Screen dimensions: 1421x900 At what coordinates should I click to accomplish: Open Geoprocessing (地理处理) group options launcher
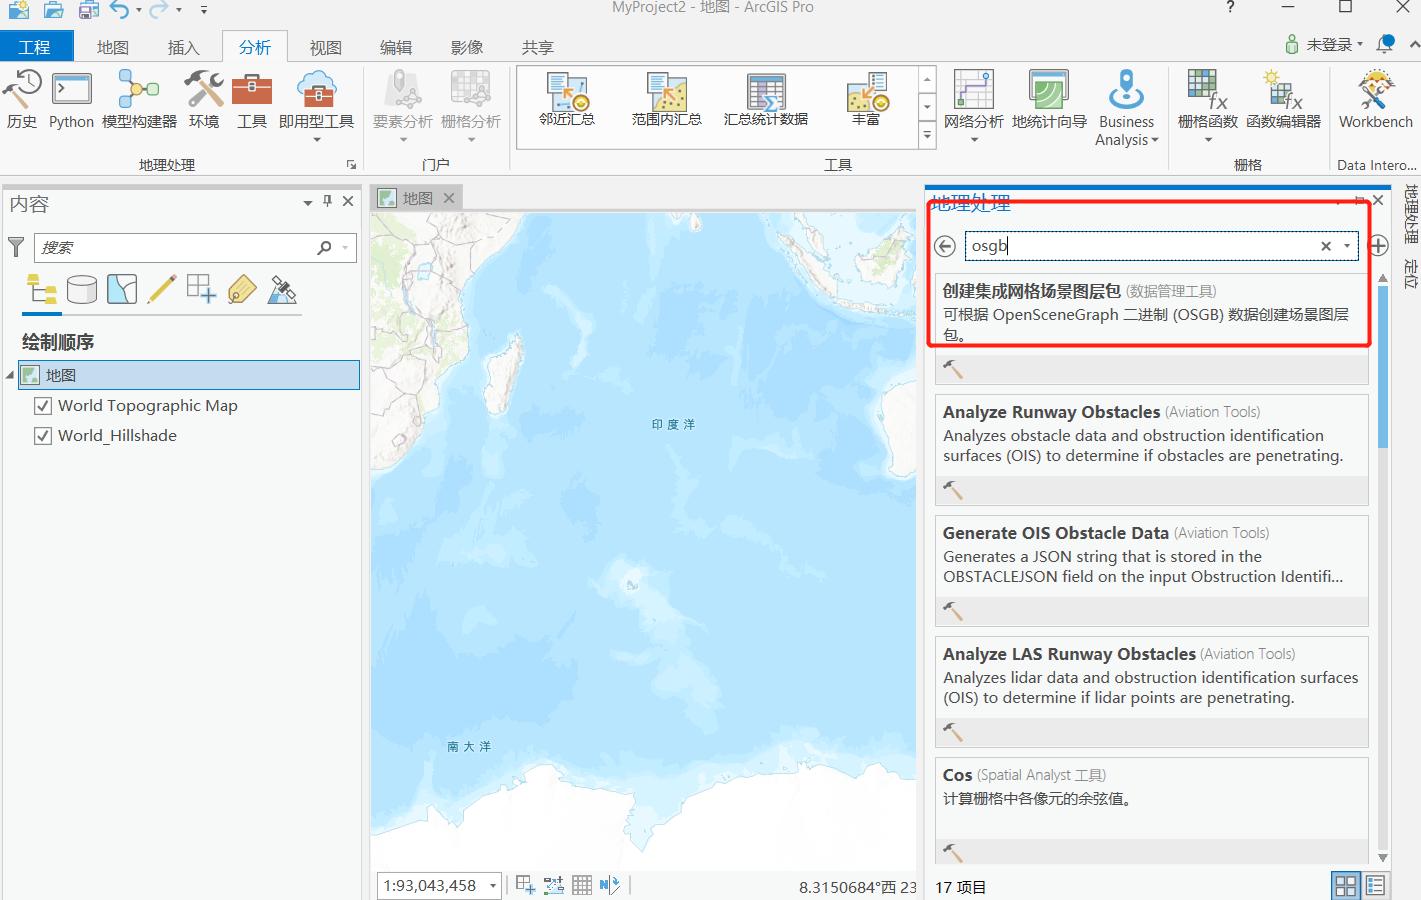[x=351, y=165]
